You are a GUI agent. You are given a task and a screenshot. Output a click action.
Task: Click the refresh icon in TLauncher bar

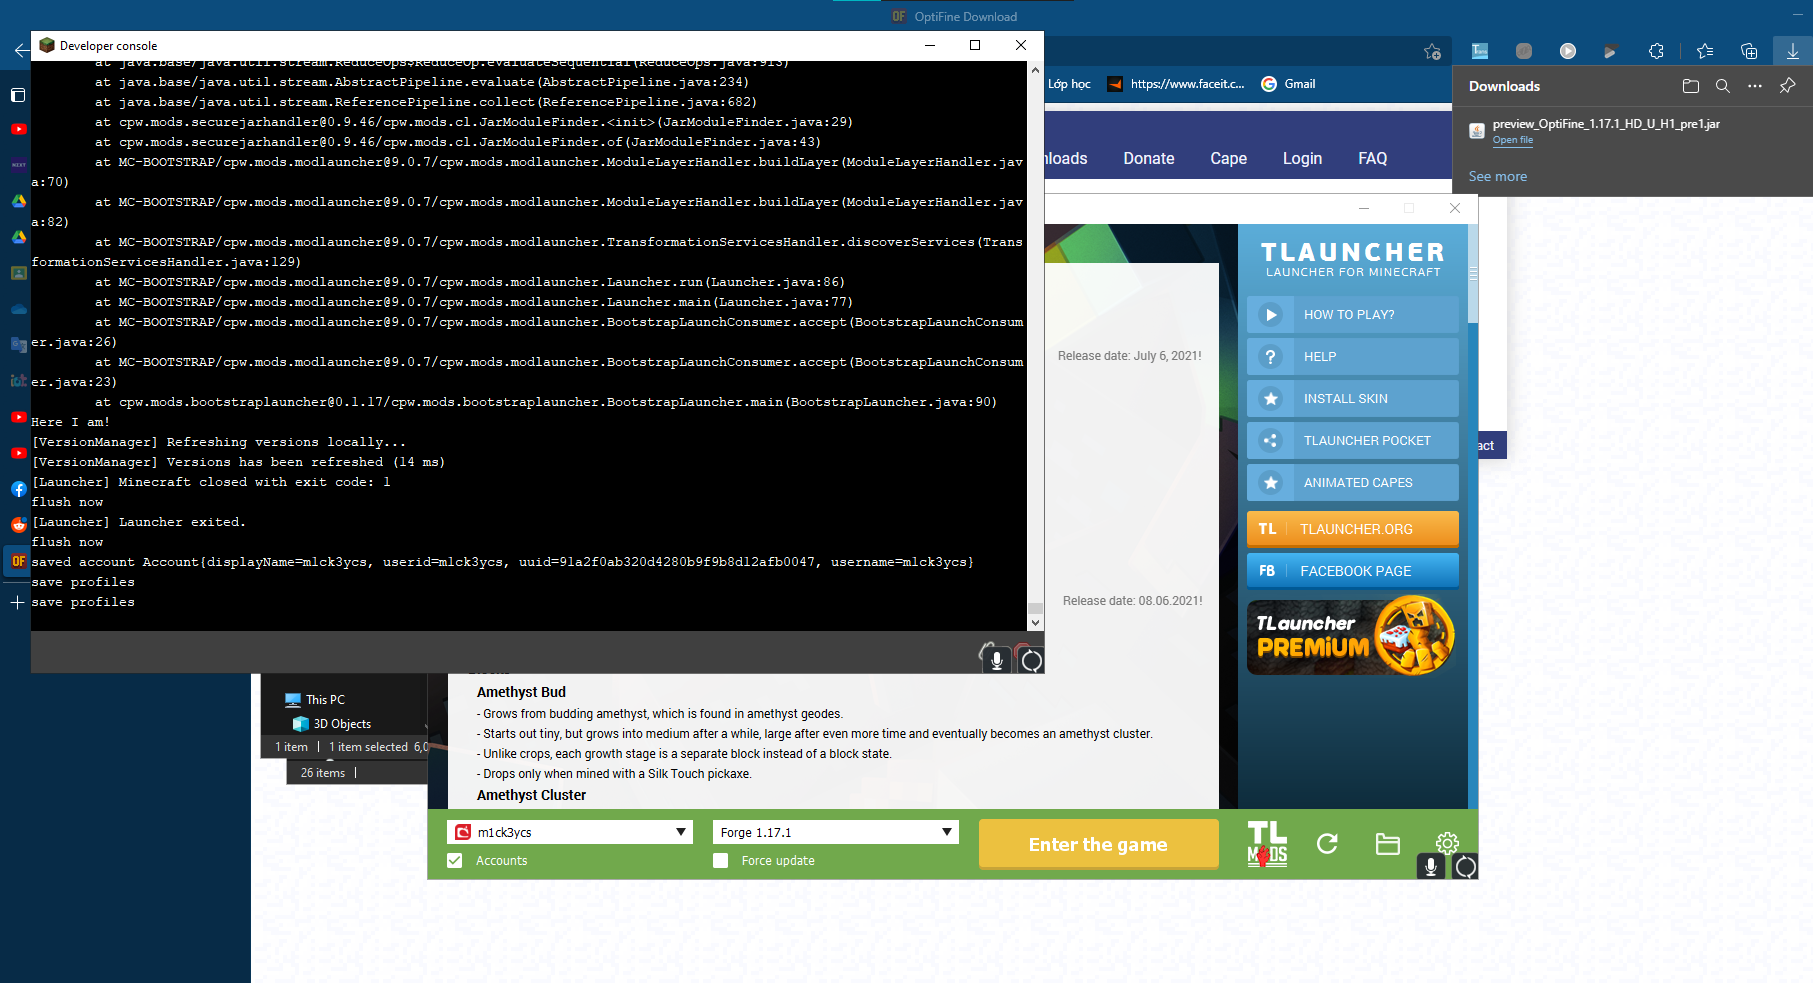pyautogui.click(x=1327, y=844)
